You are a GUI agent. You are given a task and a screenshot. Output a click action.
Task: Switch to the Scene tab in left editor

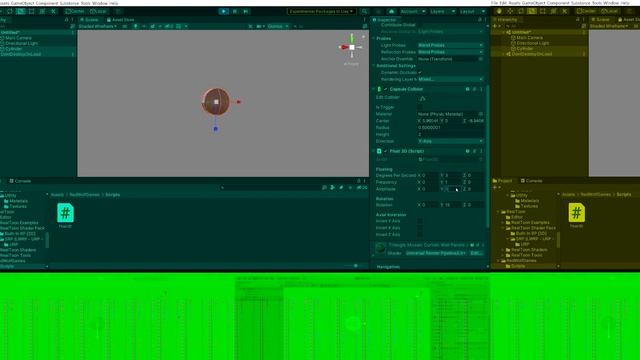point(89,20)
